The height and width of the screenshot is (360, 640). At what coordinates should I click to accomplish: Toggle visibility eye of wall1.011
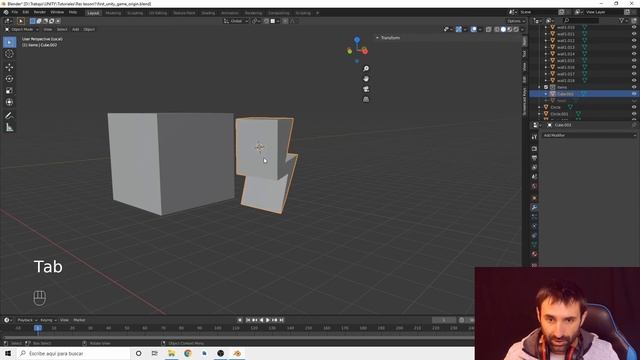pos(634,34)
